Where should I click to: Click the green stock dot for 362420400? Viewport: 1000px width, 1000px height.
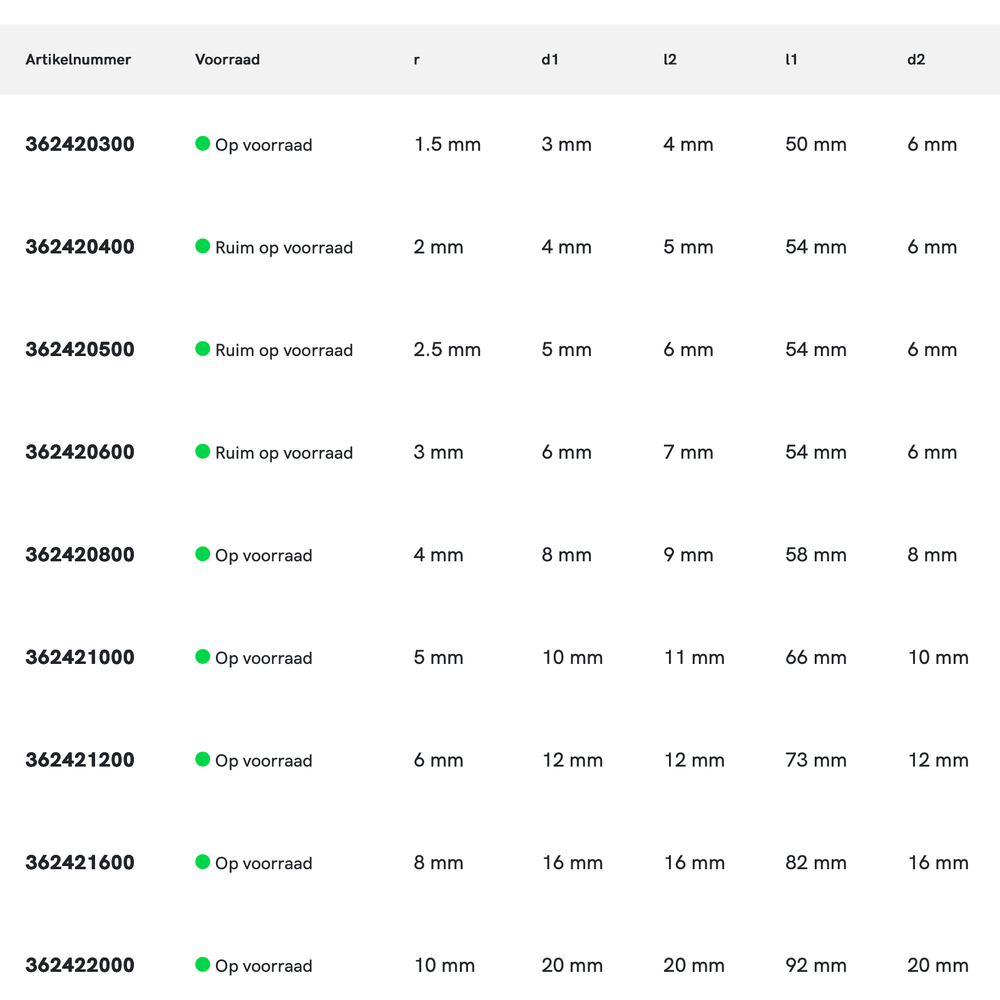coord(202,247)
